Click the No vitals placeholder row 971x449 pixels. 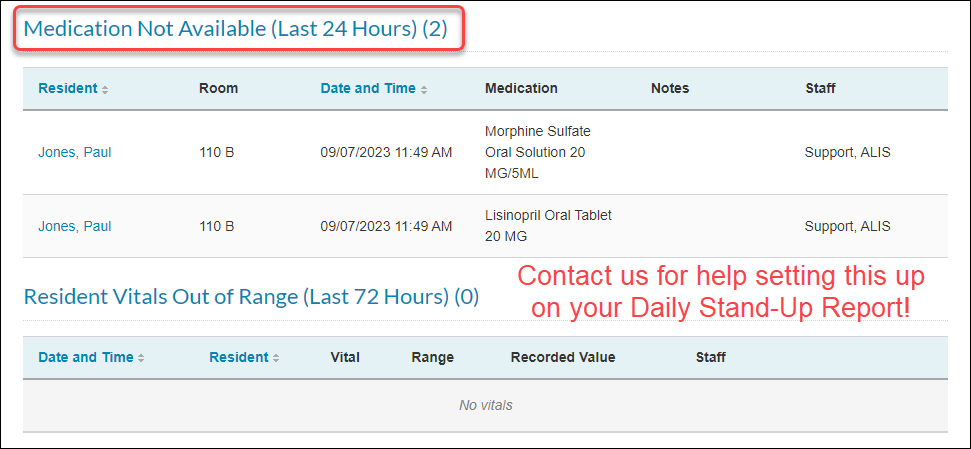(486, 406)
